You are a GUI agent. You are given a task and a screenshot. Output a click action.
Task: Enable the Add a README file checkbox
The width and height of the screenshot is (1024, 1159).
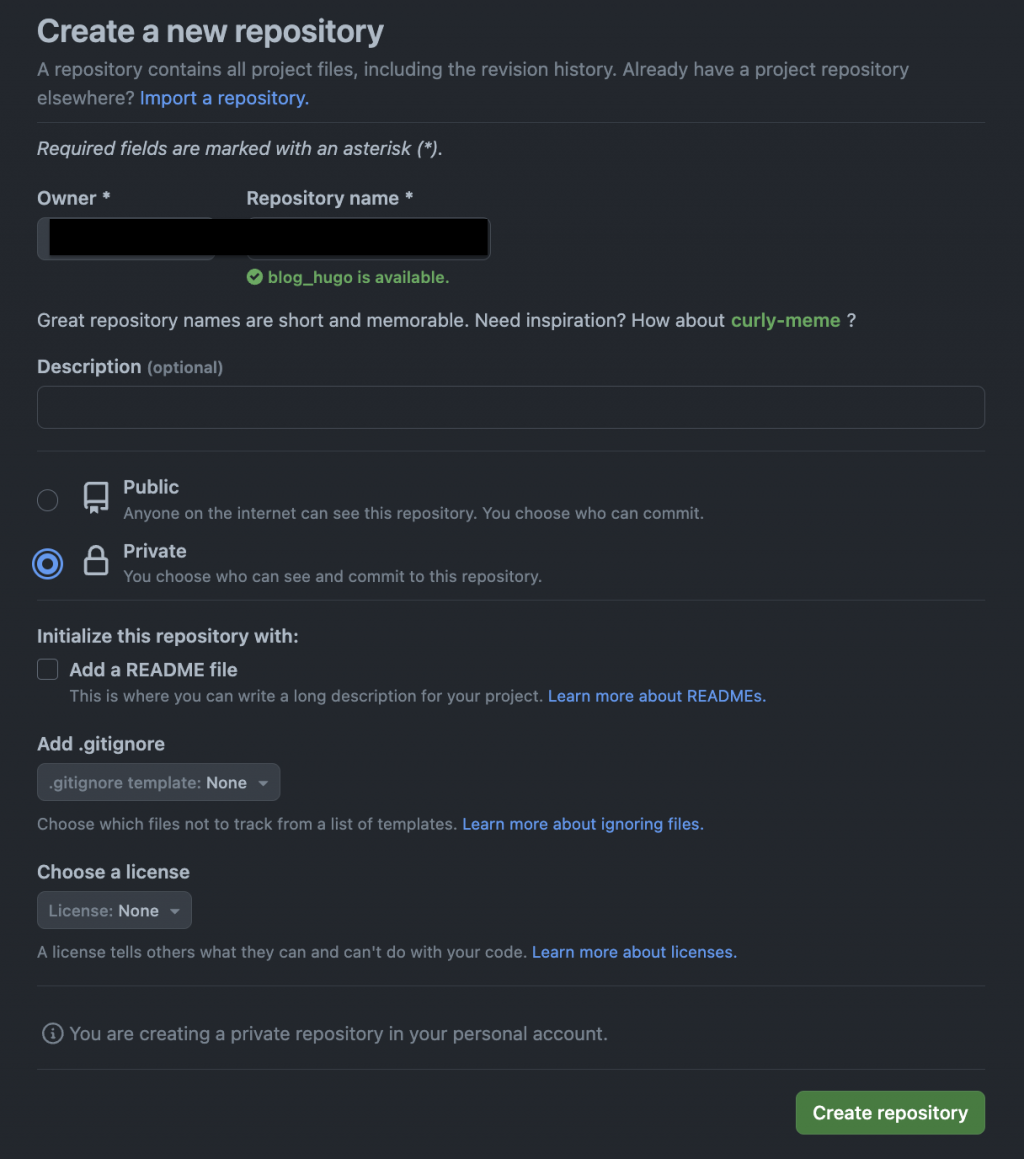[x=48, y=669]
